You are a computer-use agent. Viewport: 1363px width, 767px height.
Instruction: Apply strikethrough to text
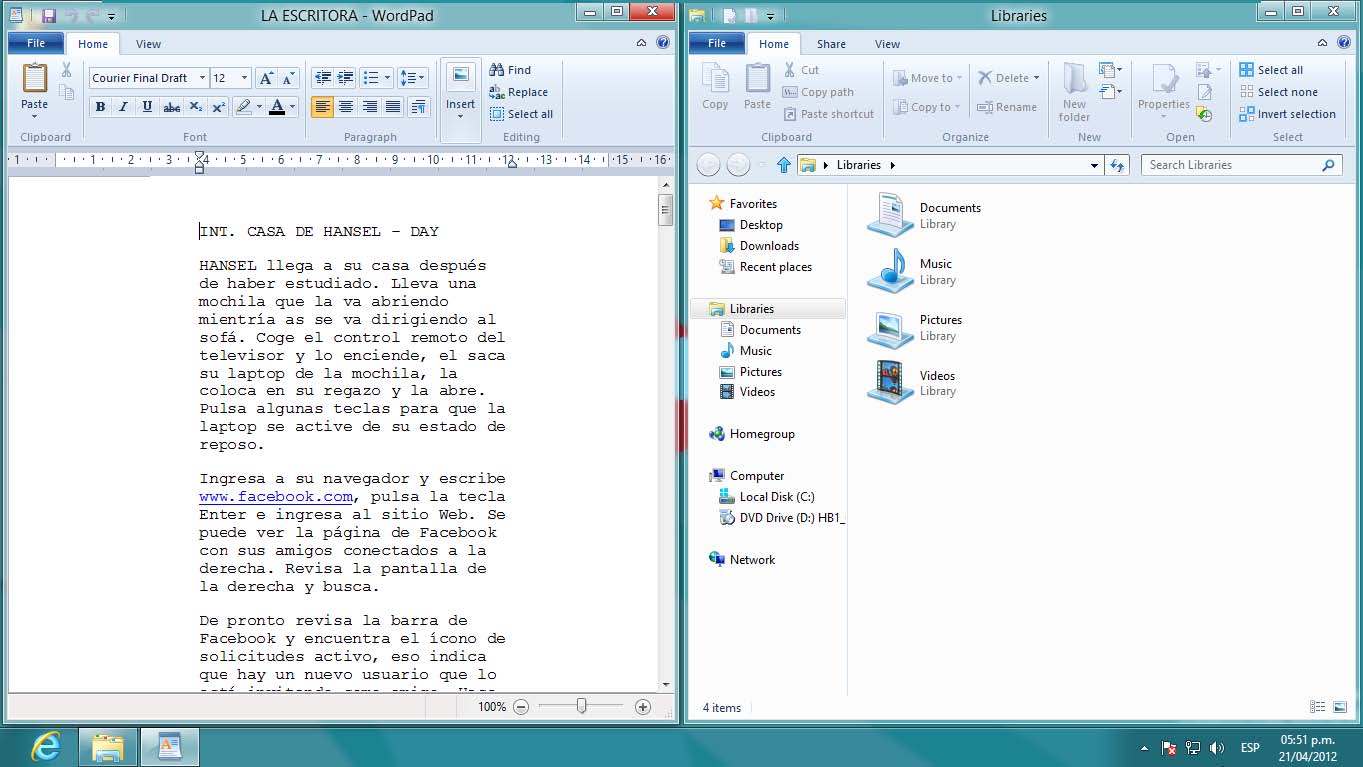(171, 107)
